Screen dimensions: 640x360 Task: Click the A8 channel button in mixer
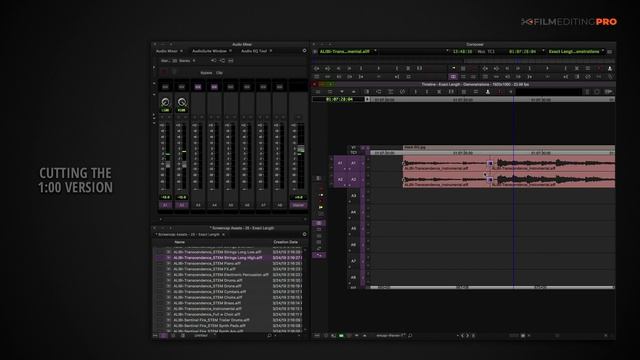pyautogui.click(x=280, y=205)
